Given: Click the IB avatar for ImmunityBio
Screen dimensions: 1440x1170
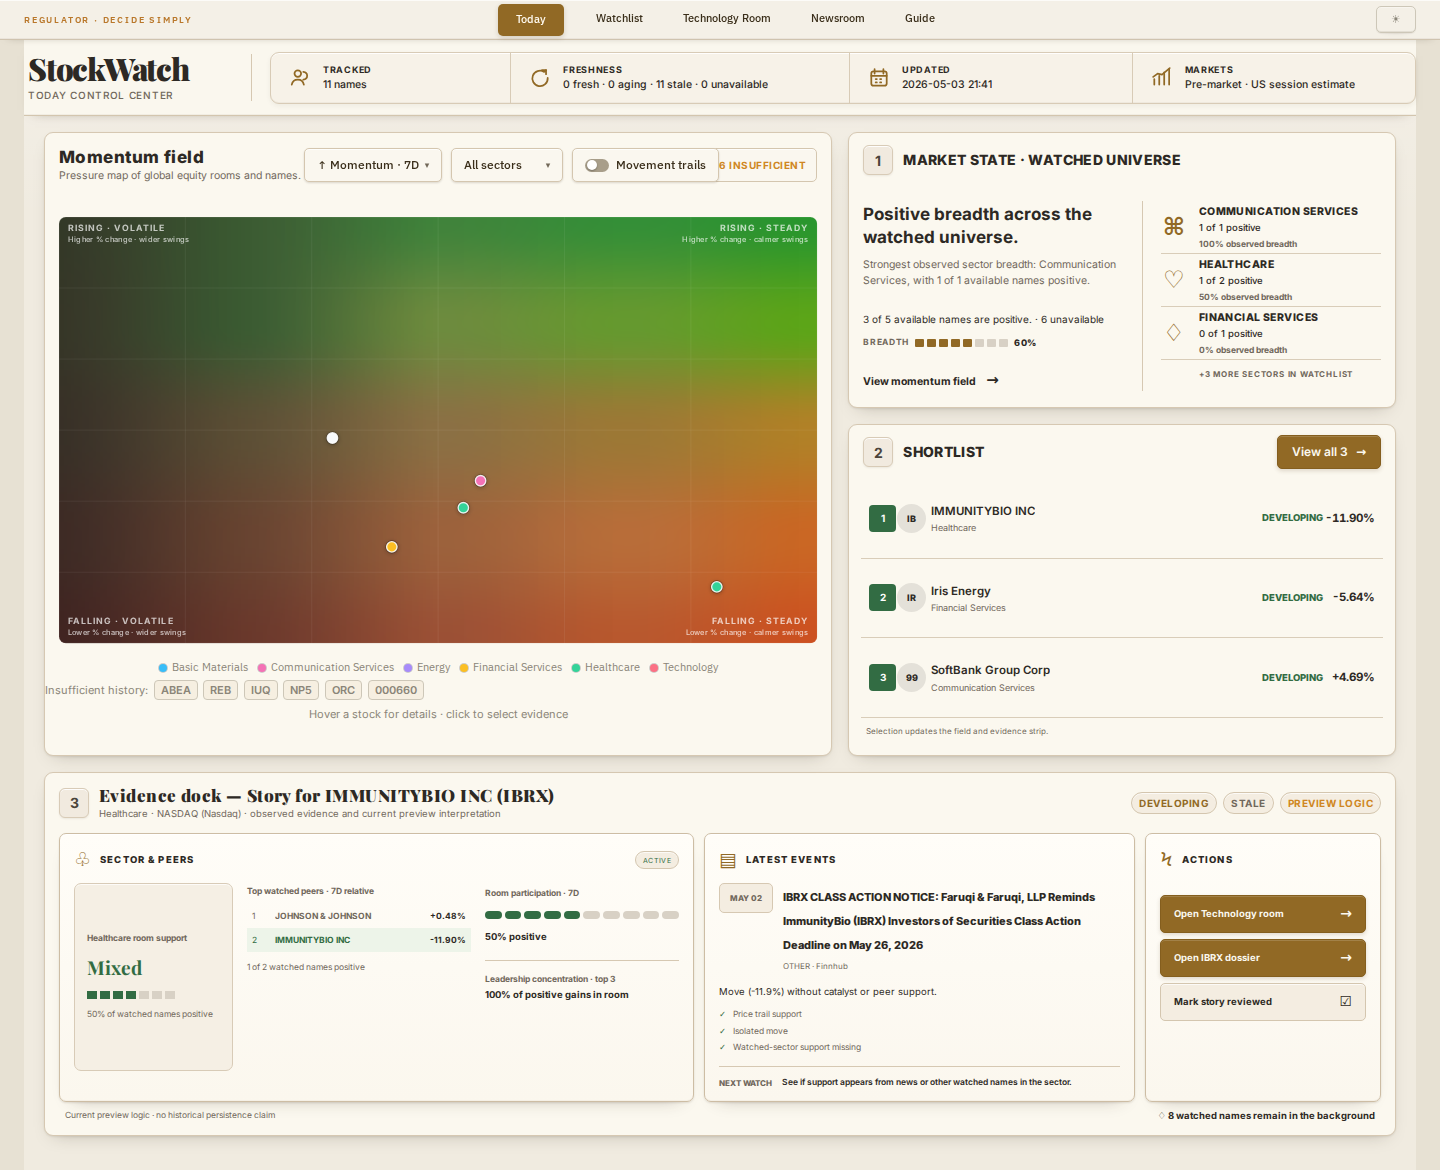Looking at the screenshot, I should tap(911, 519).
